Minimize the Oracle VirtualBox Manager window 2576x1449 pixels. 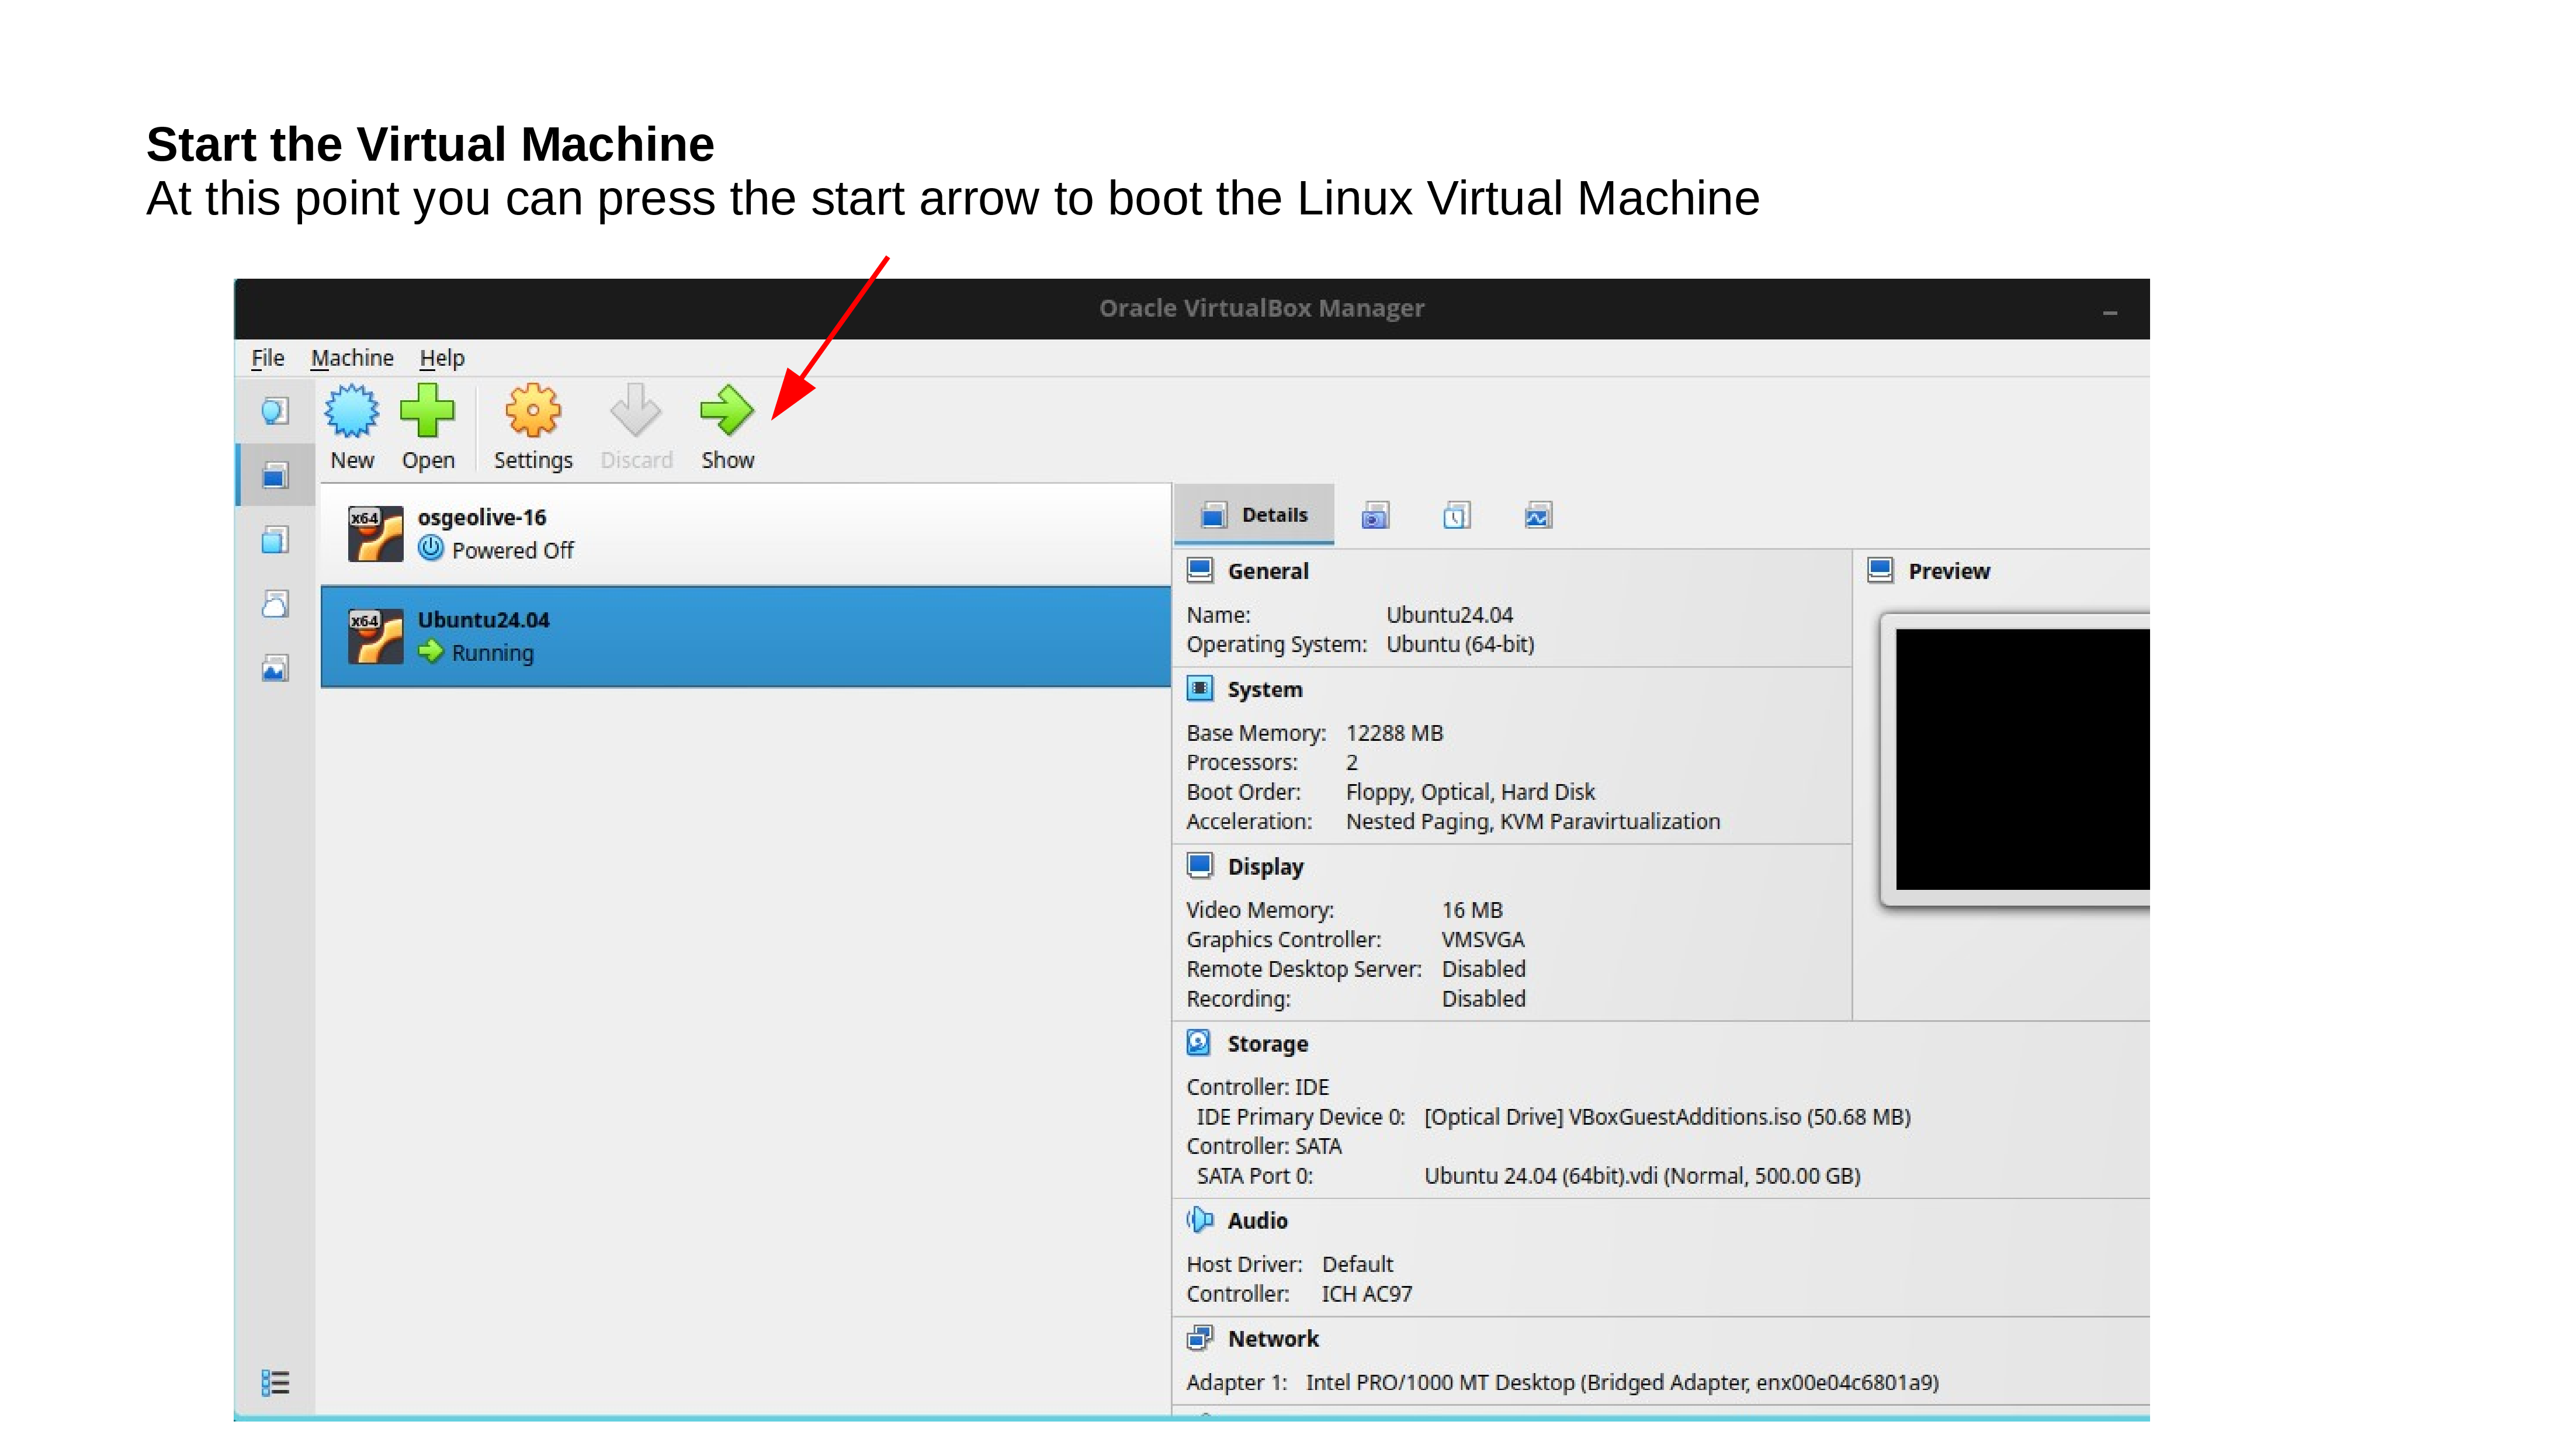pyautogui.click(x=2110, y=312)
